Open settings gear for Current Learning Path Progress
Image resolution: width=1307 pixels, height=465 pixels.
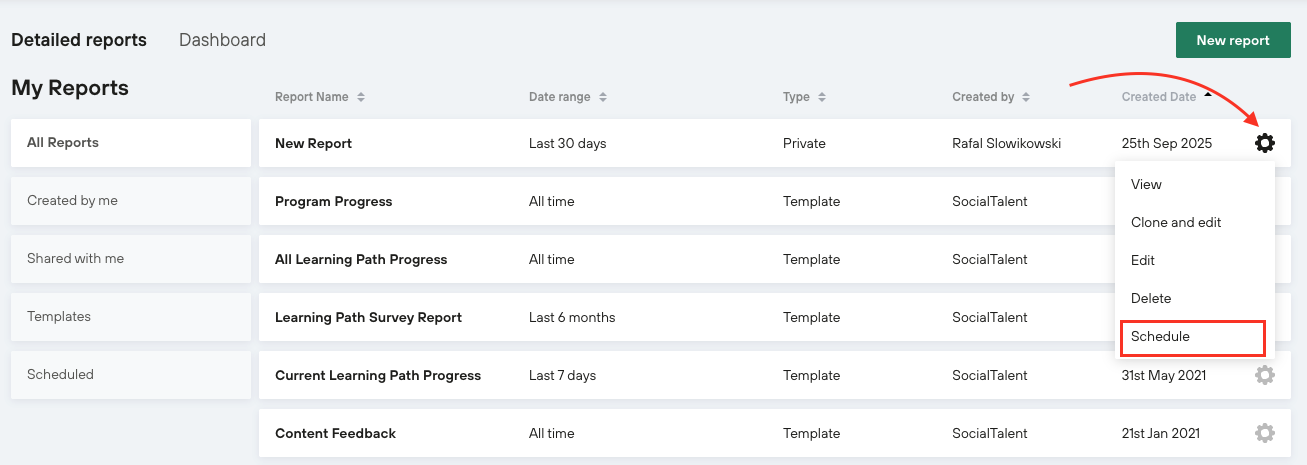pos(1265,375)
